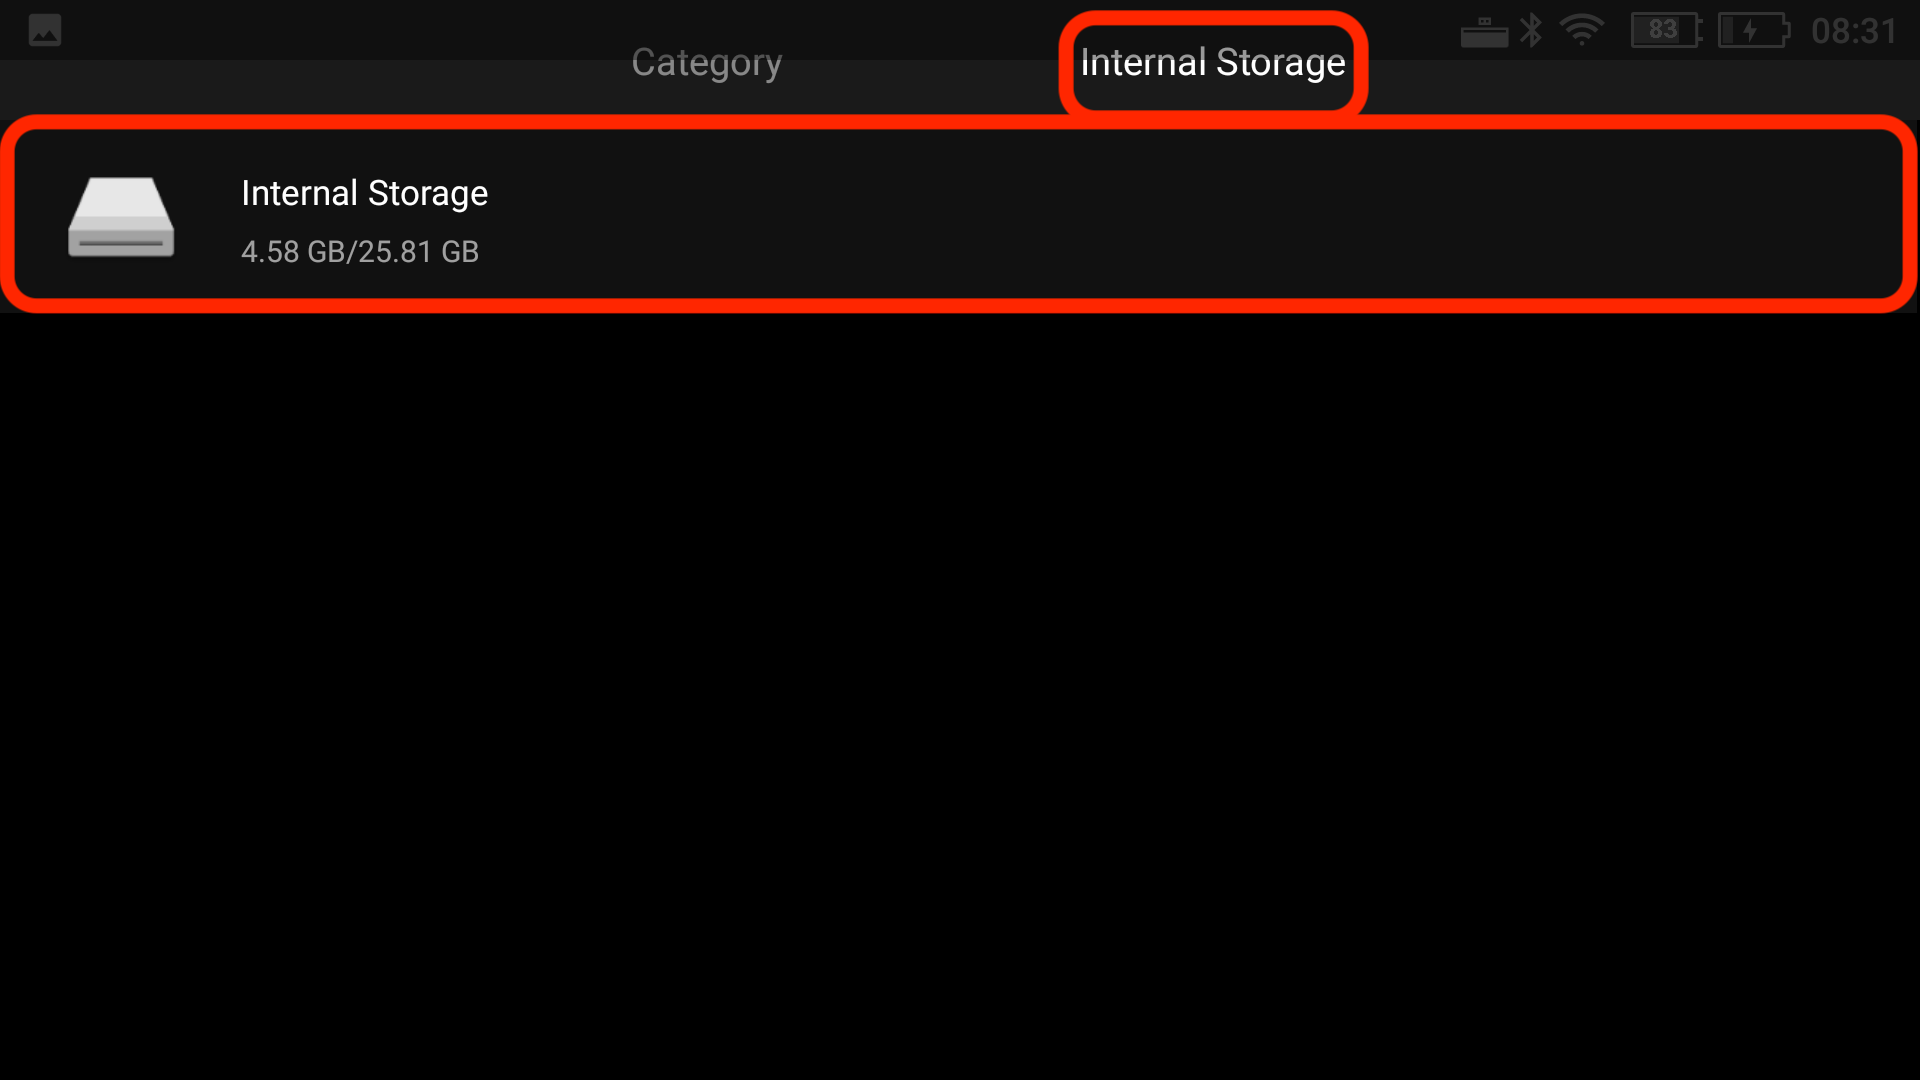The image size is (1920, 1080).
Task: Tap the image notification icon
Action: pos(45,30)
